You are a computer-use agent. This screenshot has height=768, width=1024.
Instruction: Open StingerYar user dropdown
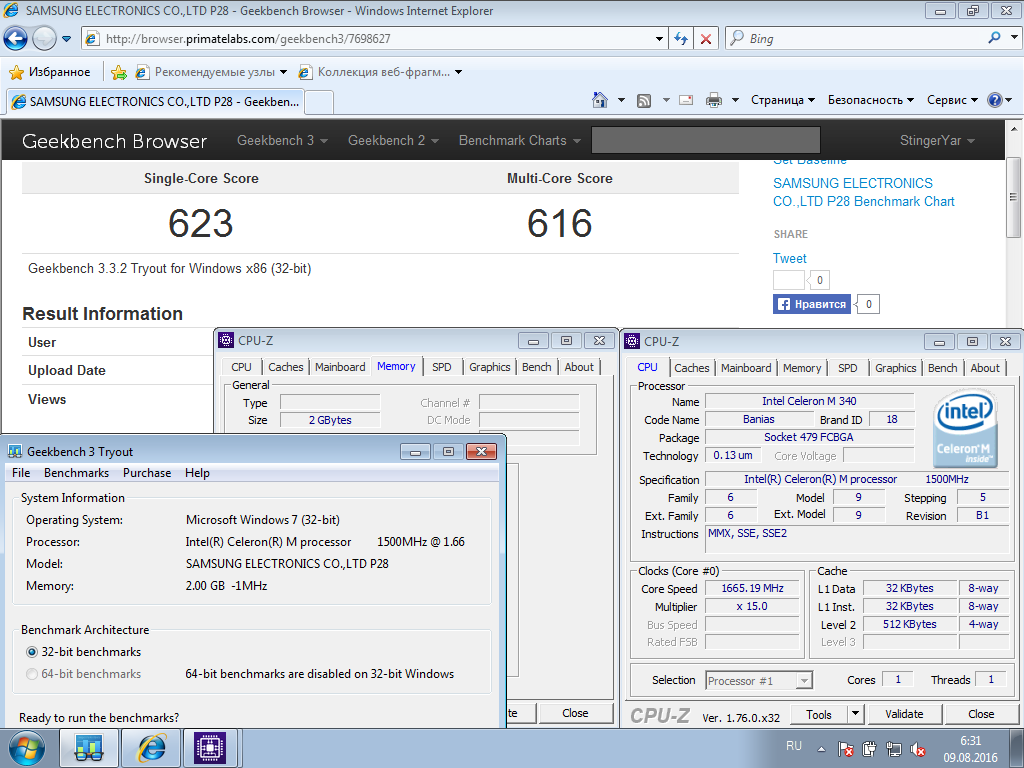[937, 140]
